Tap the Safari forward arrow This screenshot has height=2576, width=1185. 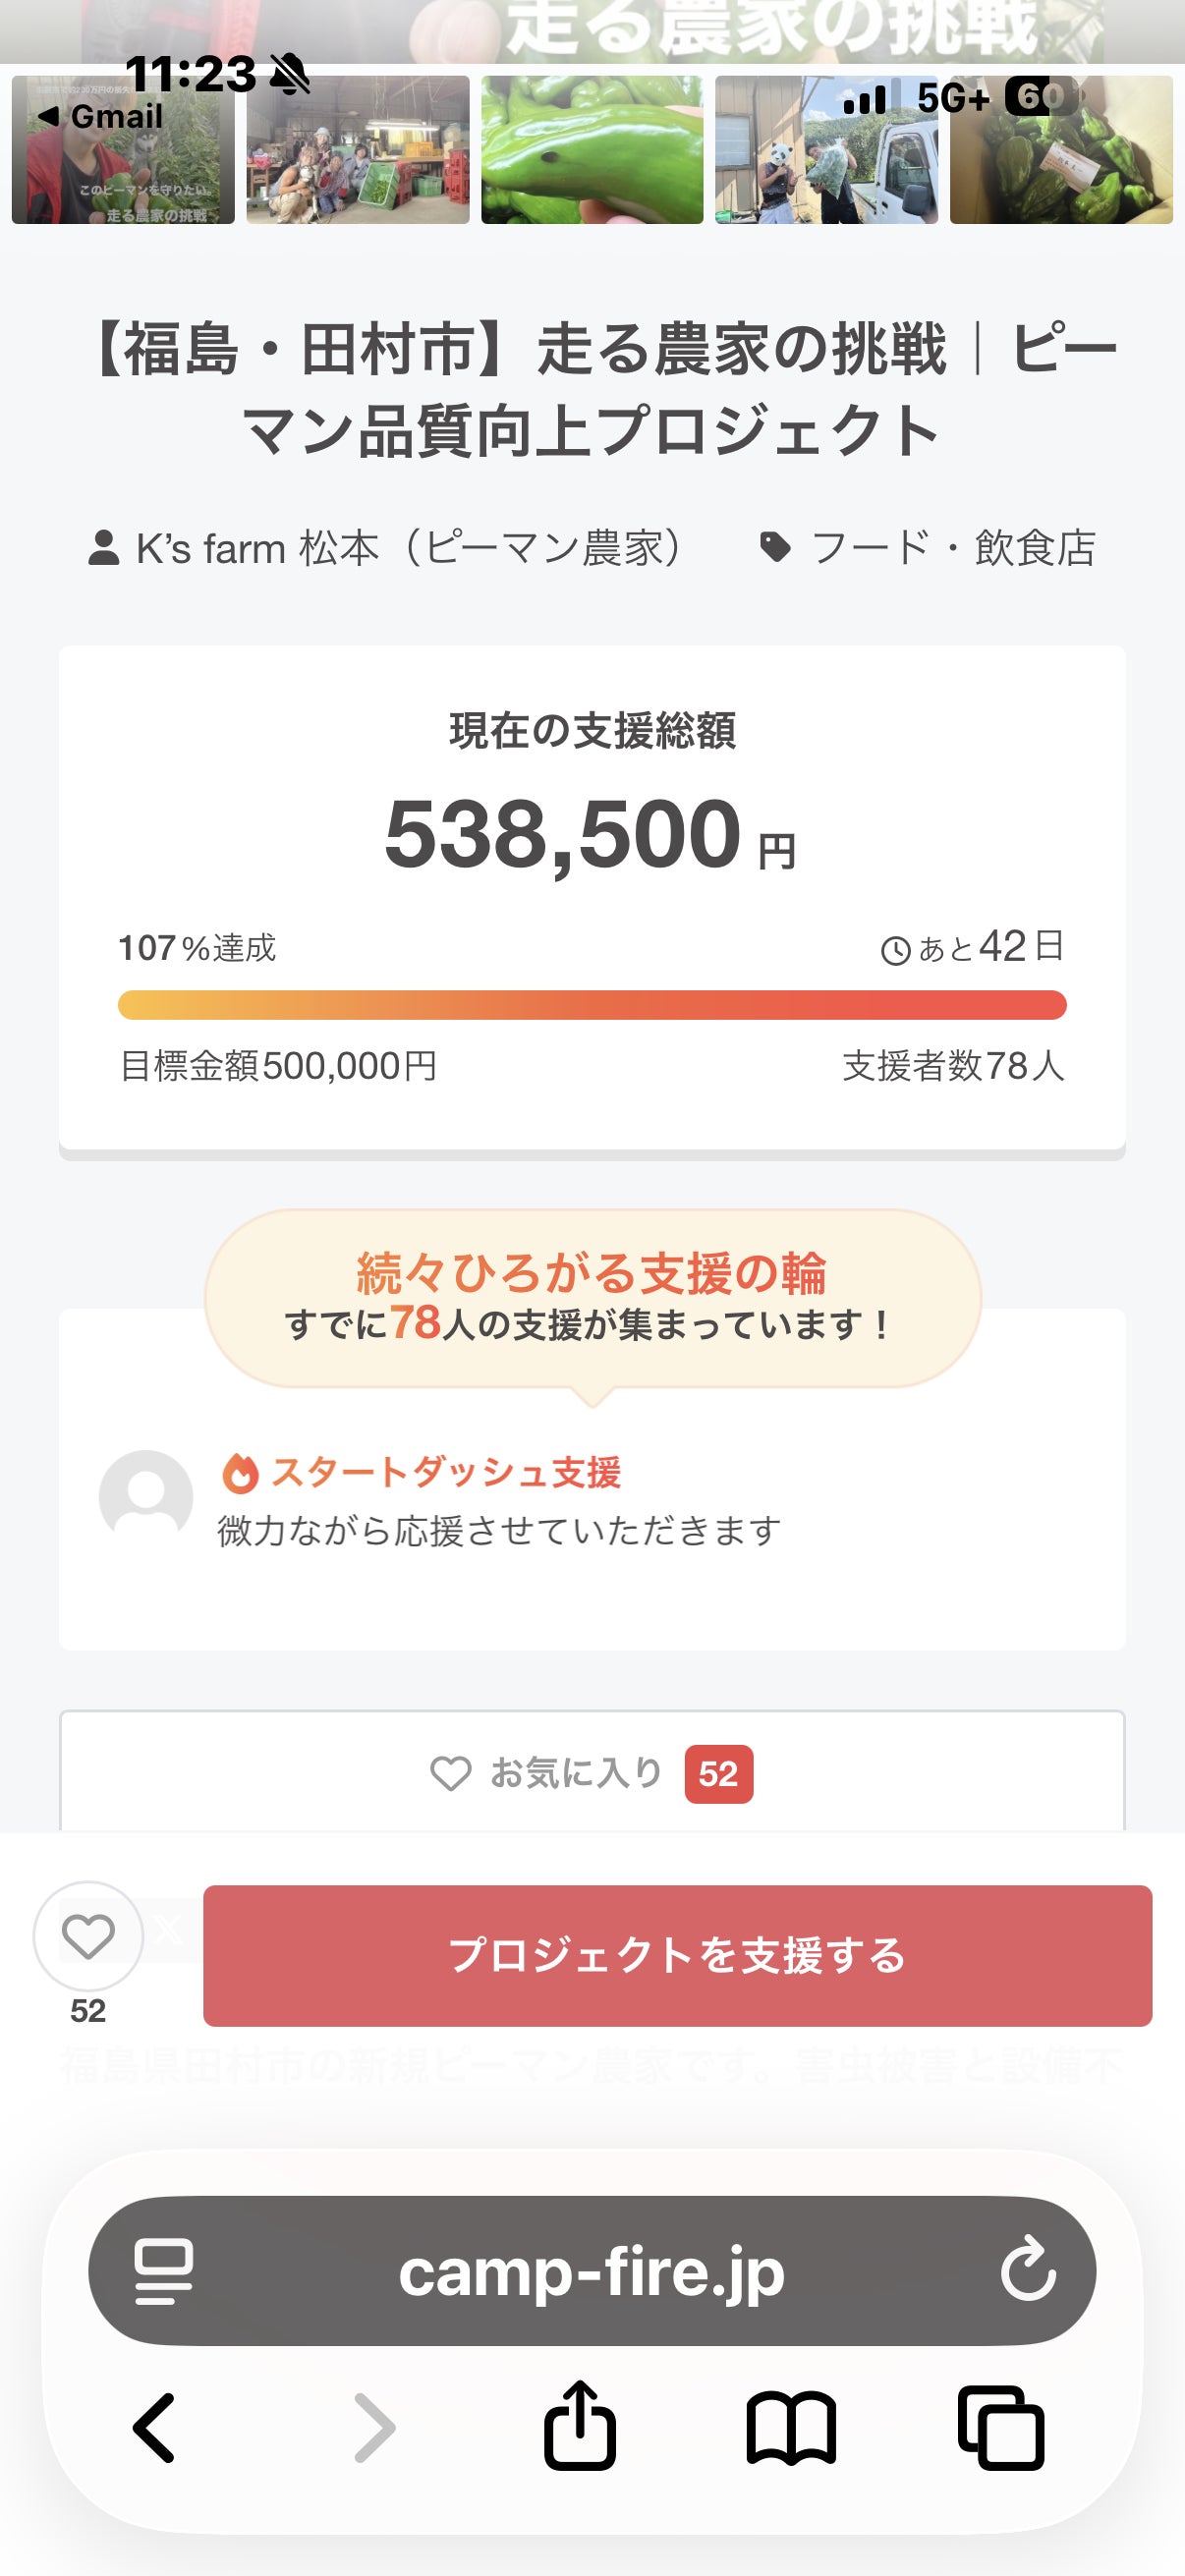tap(375, 2427)
